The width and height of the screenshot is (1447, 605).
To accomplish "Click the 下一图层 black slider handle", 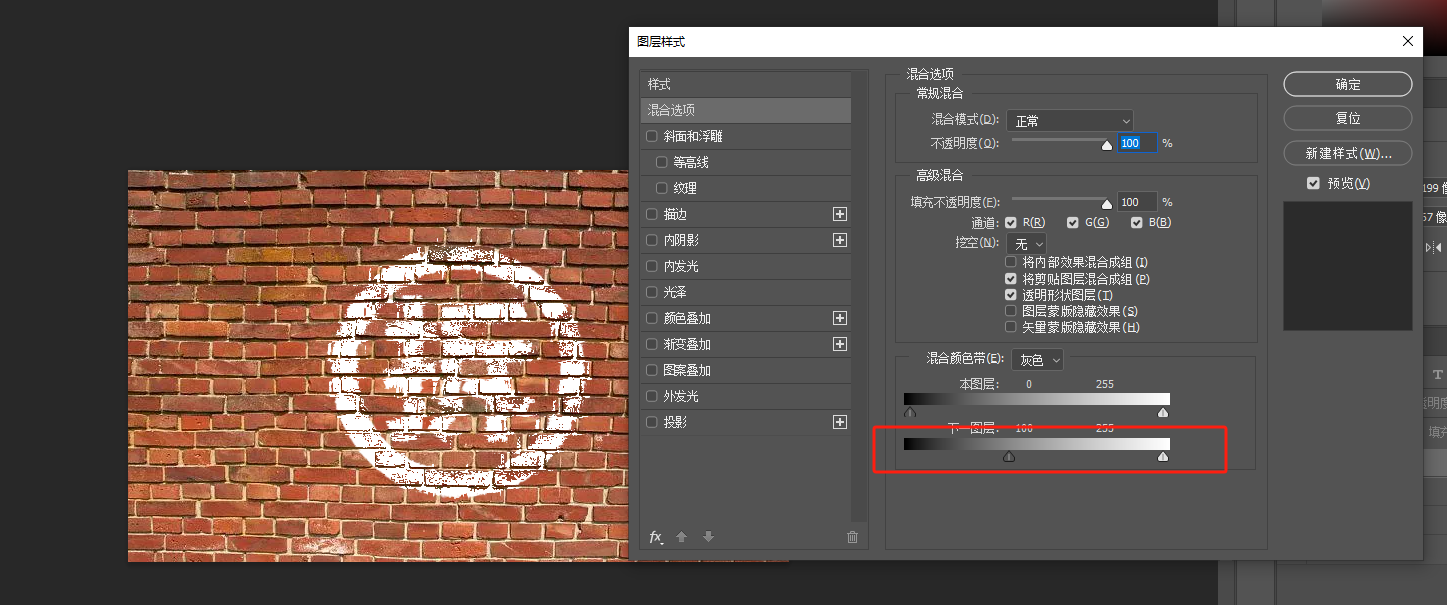I will point(1009,456).
